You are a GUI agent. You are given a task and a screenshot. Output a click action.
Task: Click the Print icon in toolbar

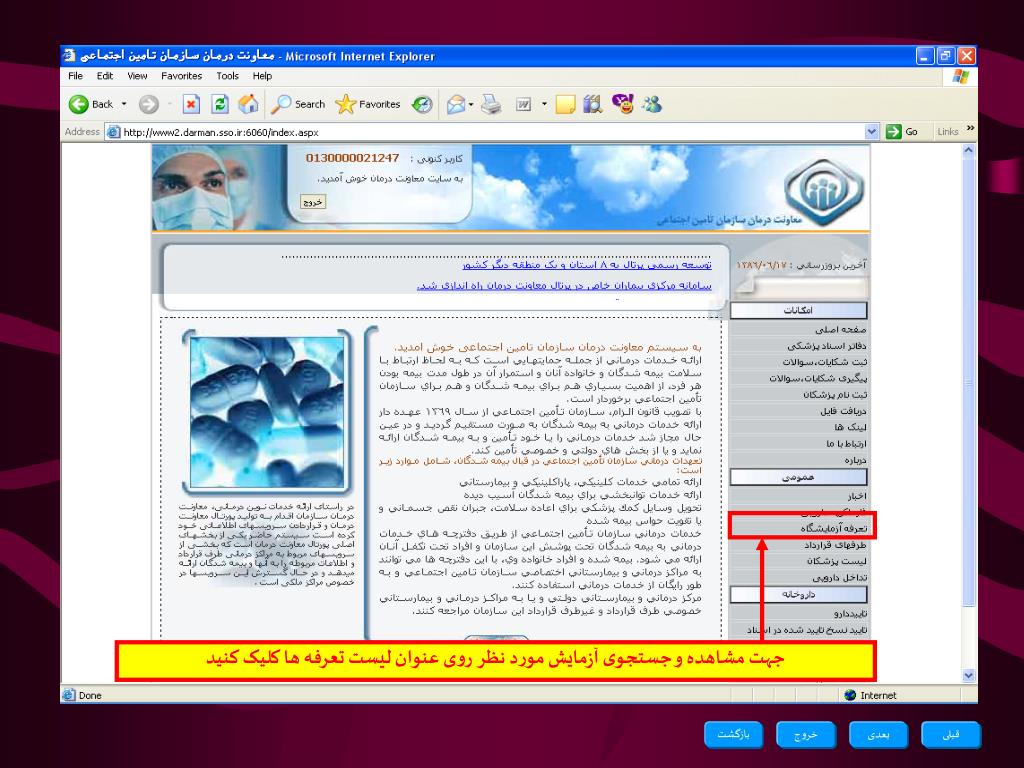tap(491, 104)
